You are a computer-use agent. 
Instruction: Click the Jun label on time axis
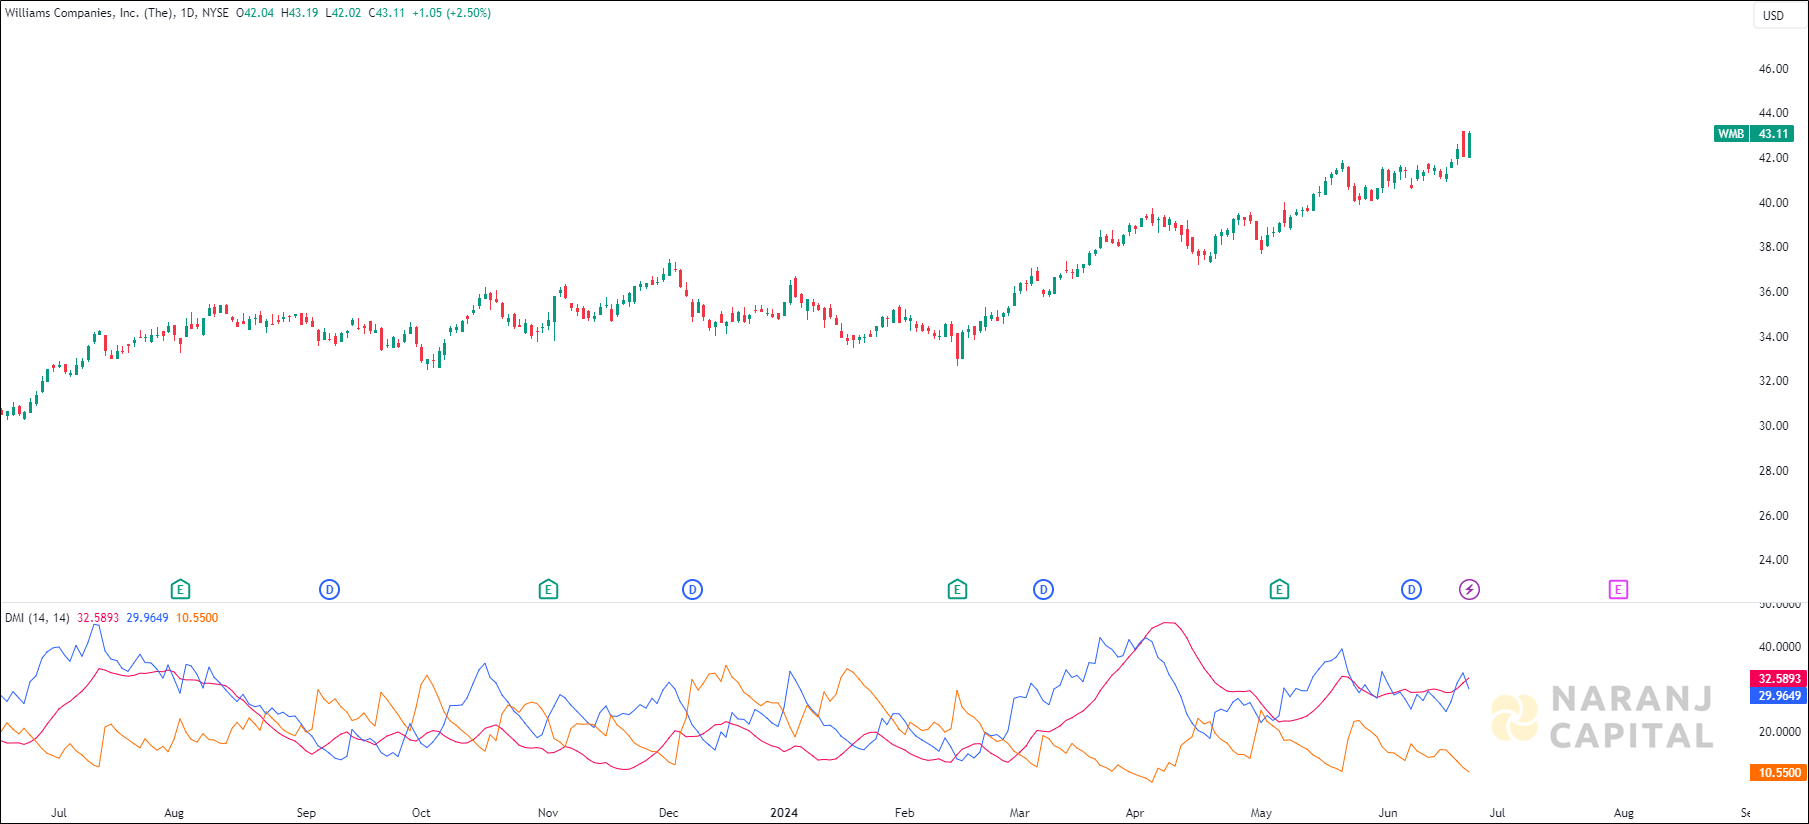coord(1388,813)
